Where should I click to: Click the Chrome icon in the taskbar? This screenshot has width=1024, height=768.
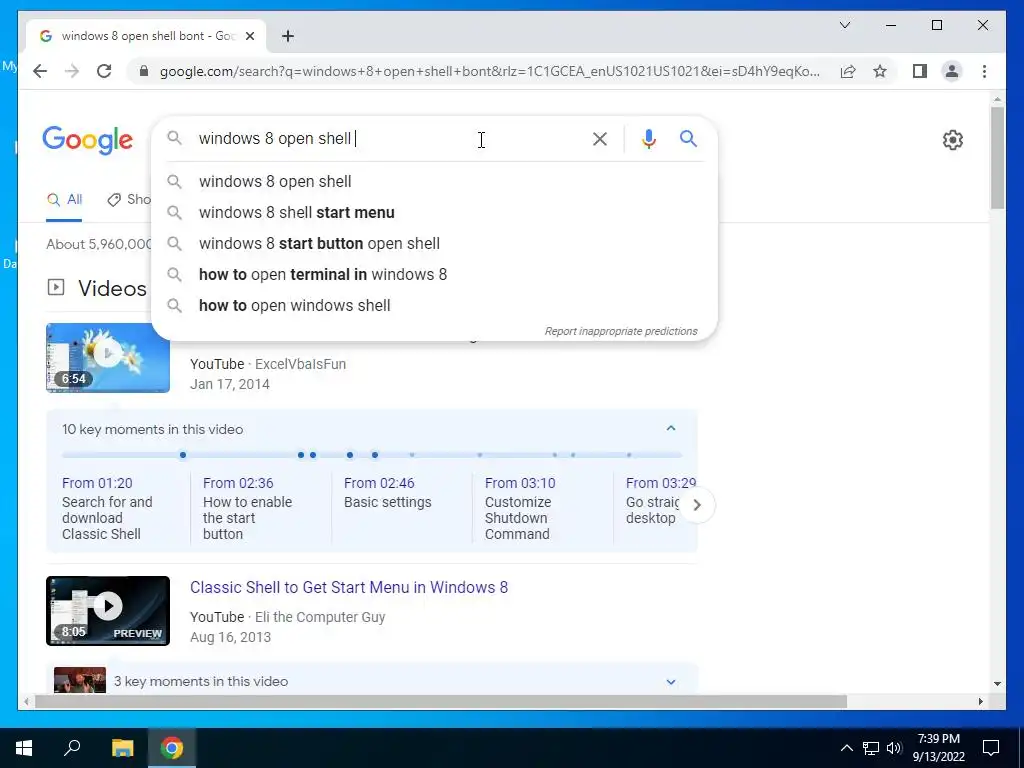pos(172,748)
